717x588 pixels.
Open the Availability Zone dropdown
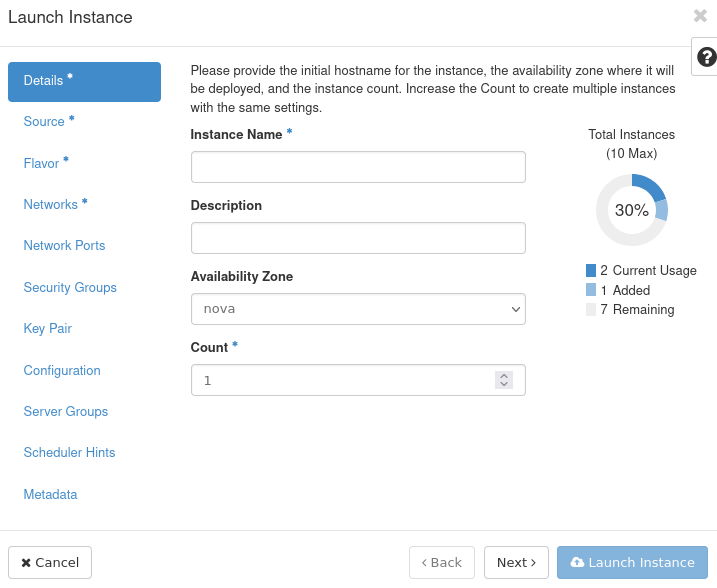click(x=358, y=309)
